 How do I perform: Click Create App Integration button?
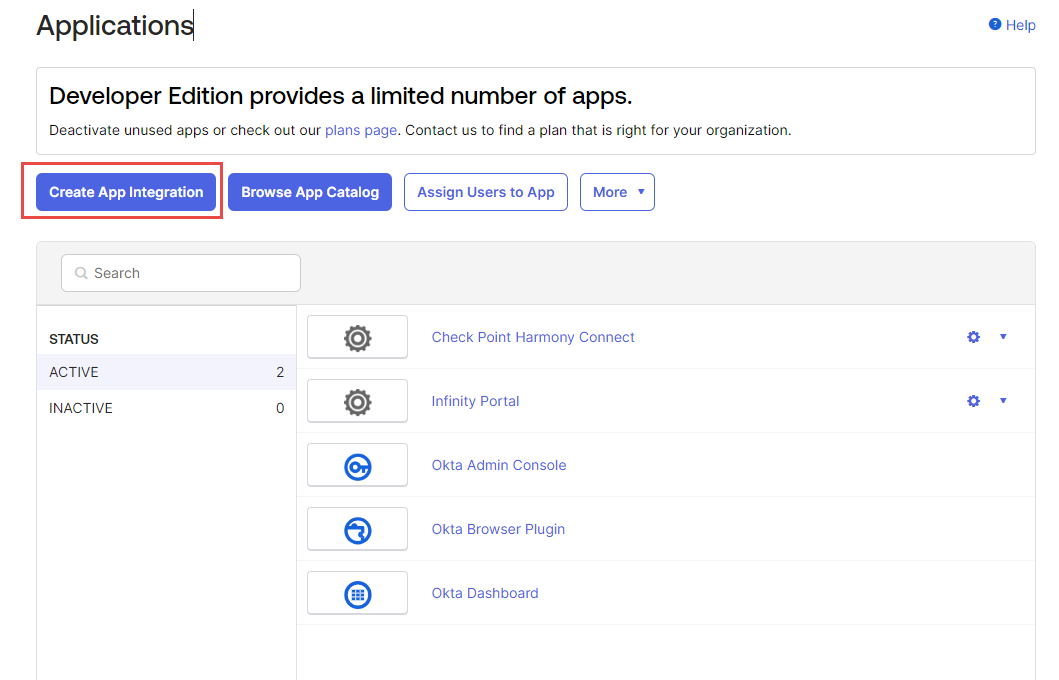[126, 192]
